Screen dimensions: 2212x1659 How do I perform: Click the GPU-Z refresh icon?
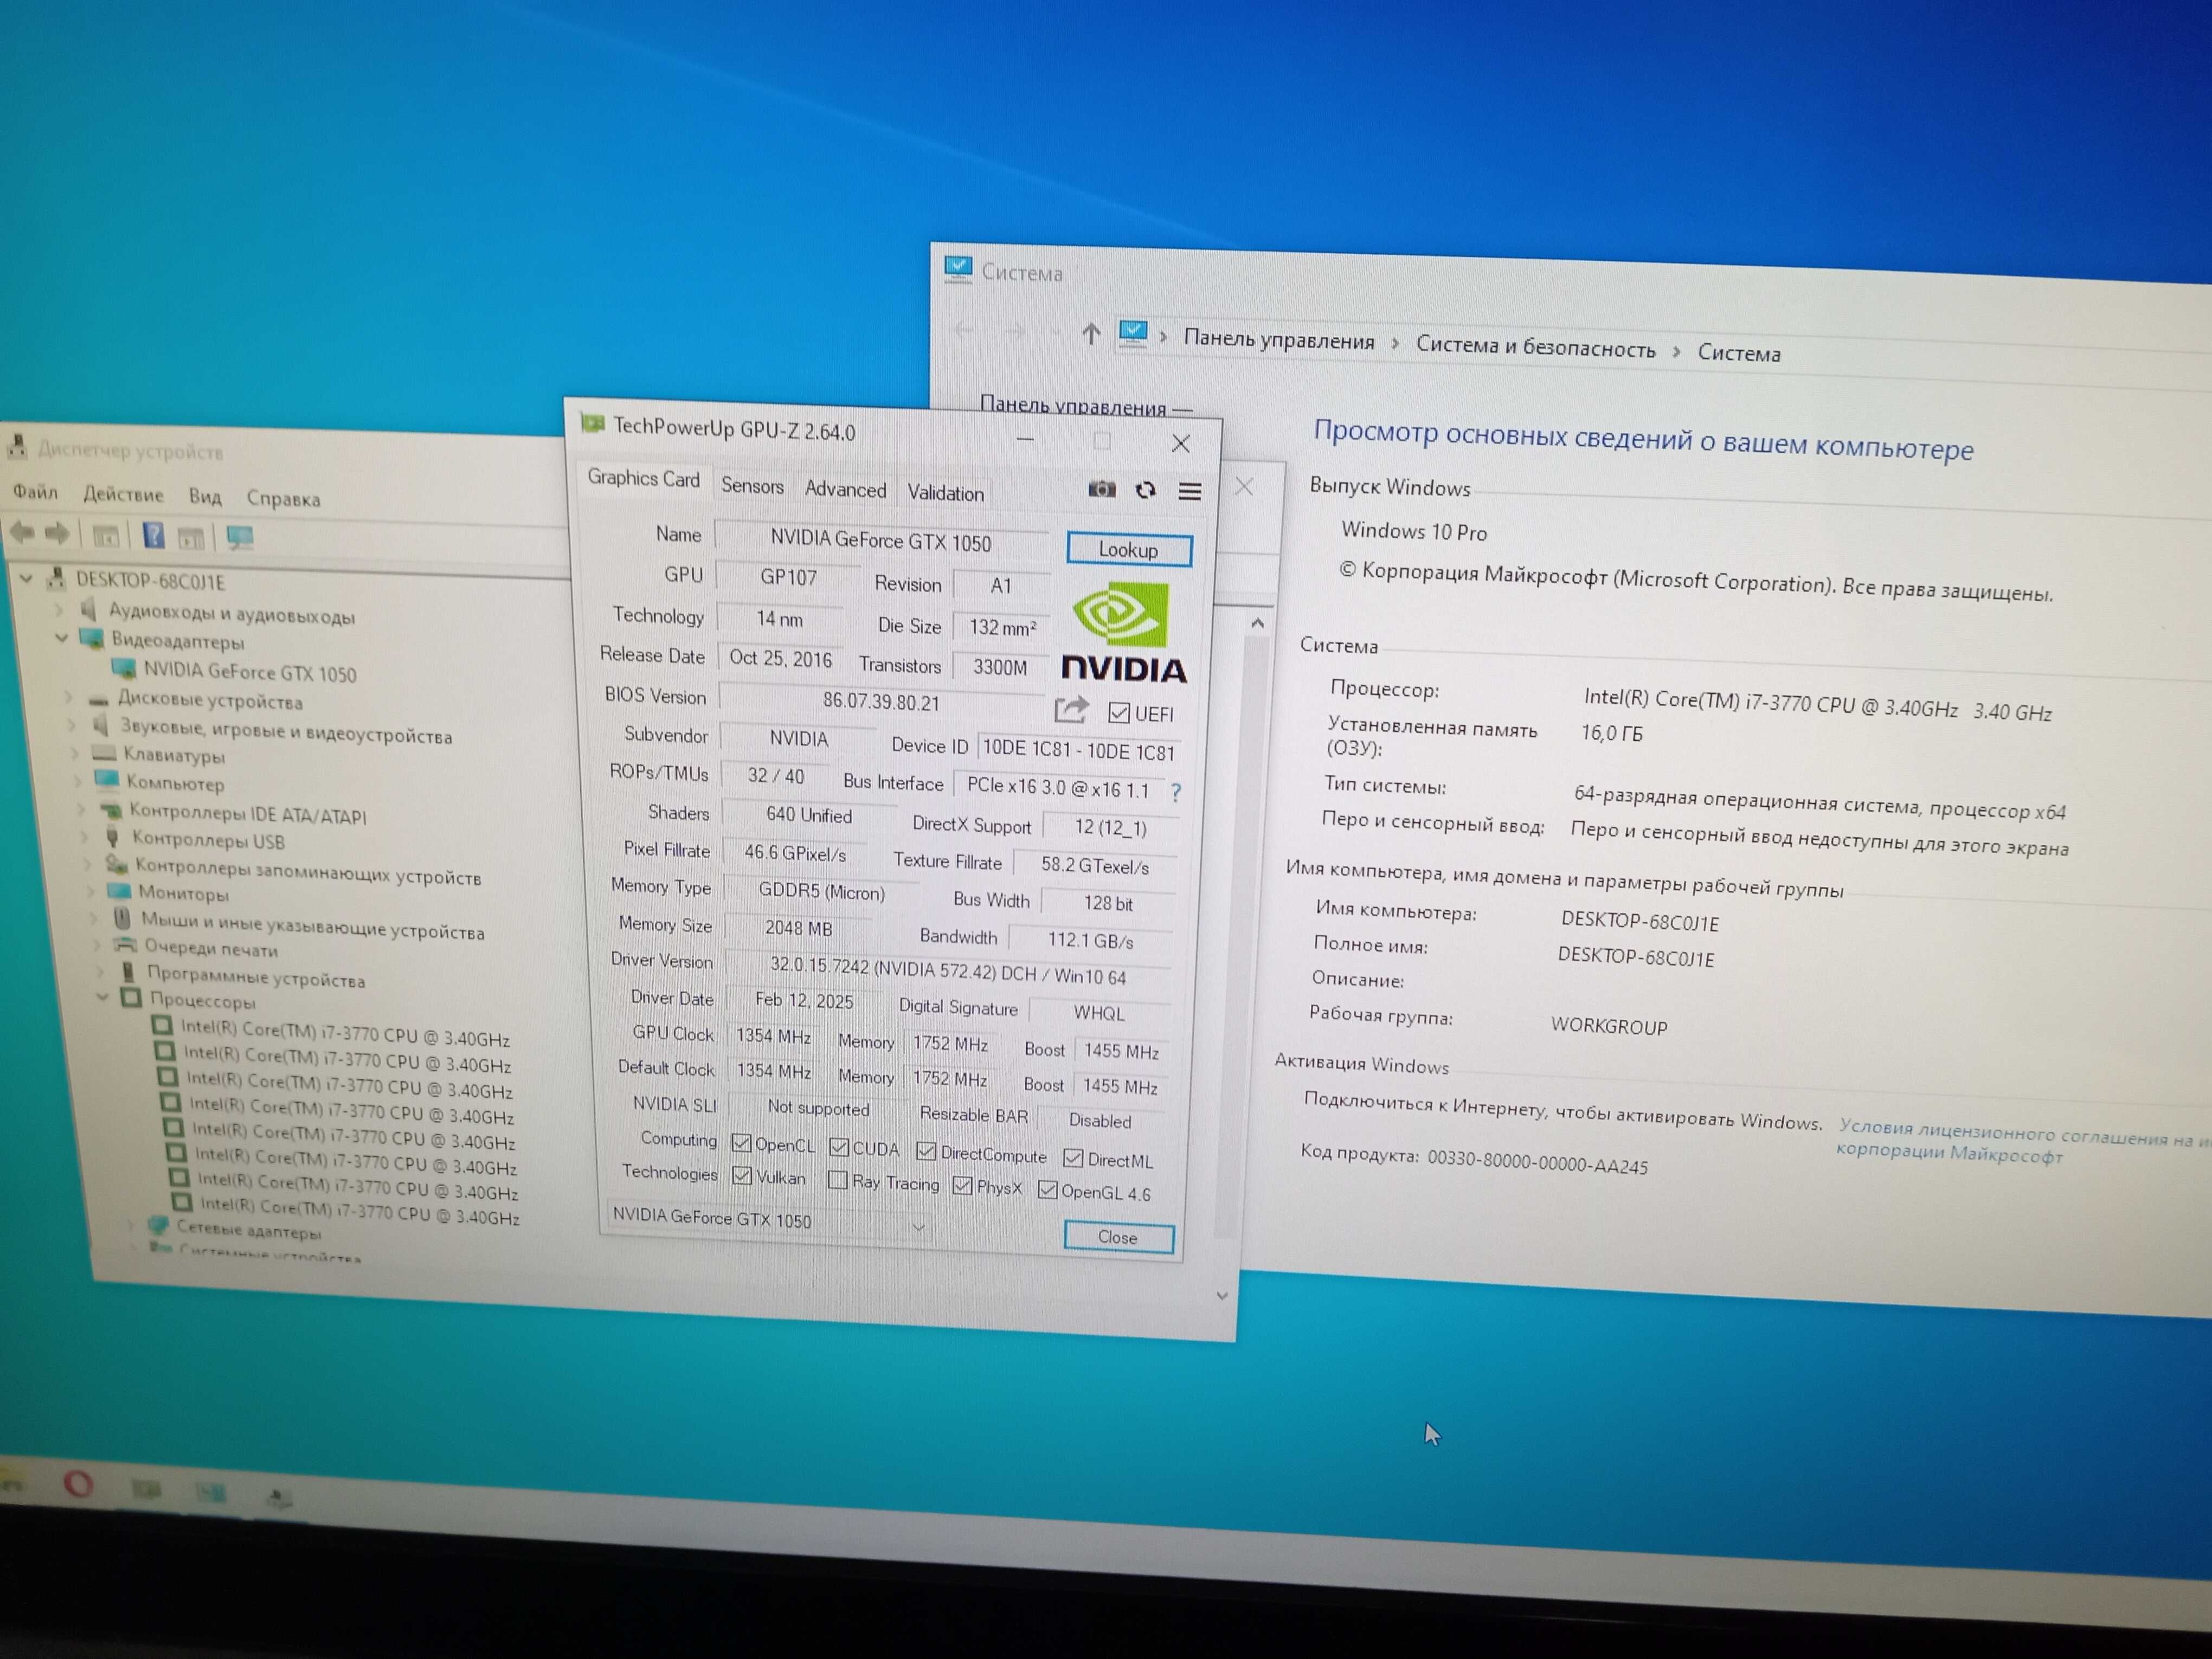[1146, 490]
